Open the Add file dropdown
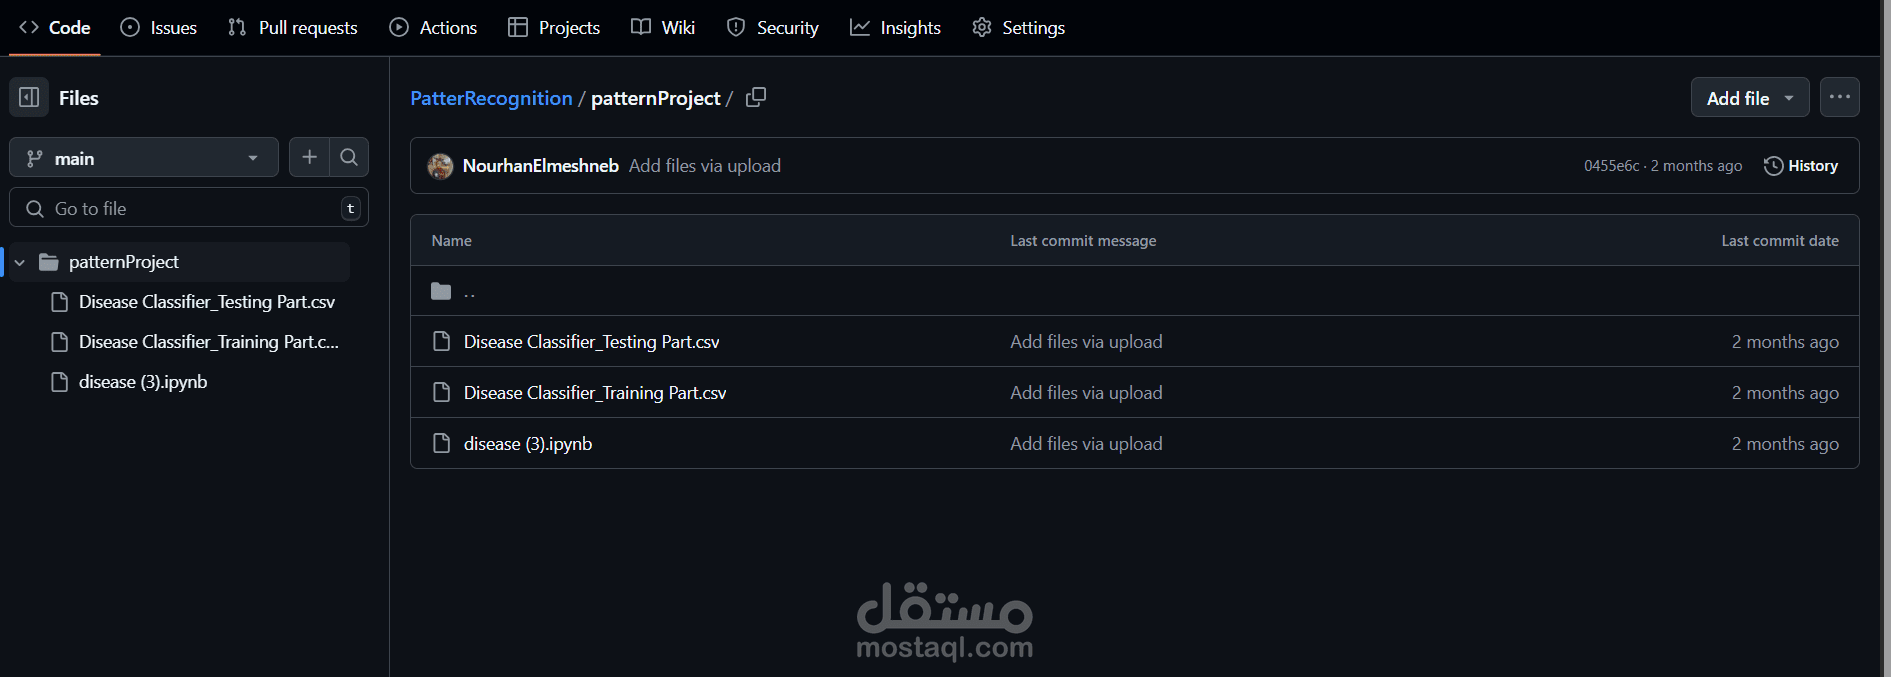This screenshot has height=677, width=1891. (1750, 98)
